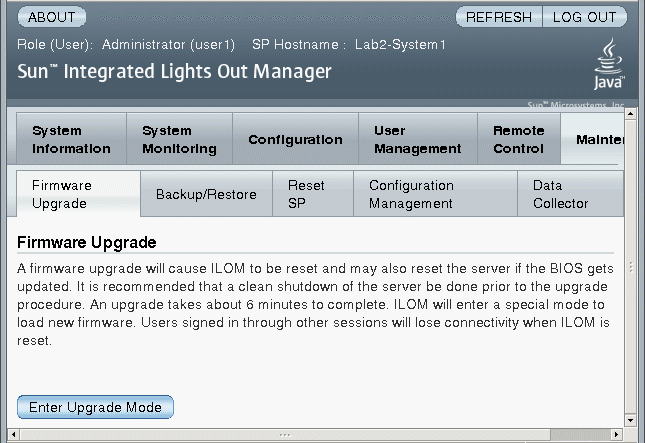The height and width of the screenshot is (443, 645).
Task: Click the scroll down arrow
Action: [x=630, y=420]
